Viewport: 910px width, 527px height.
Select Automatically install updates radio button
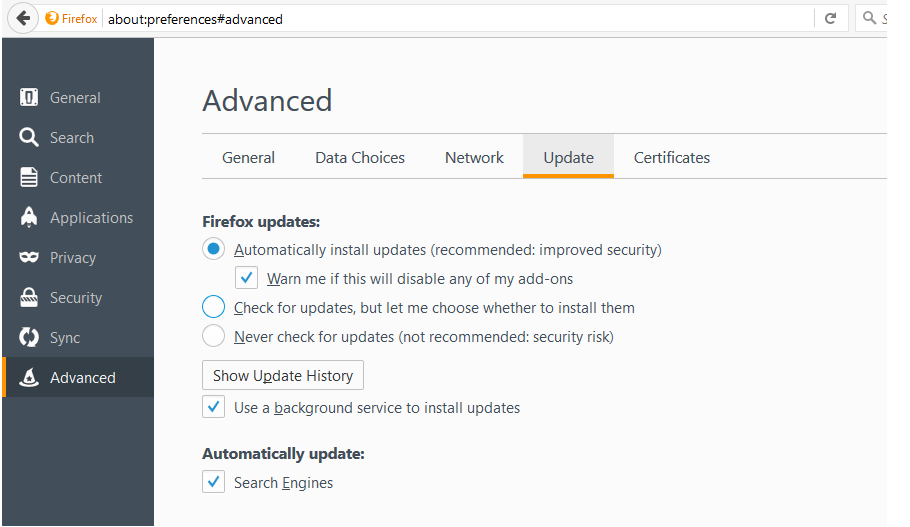click(x=214, y=249)
